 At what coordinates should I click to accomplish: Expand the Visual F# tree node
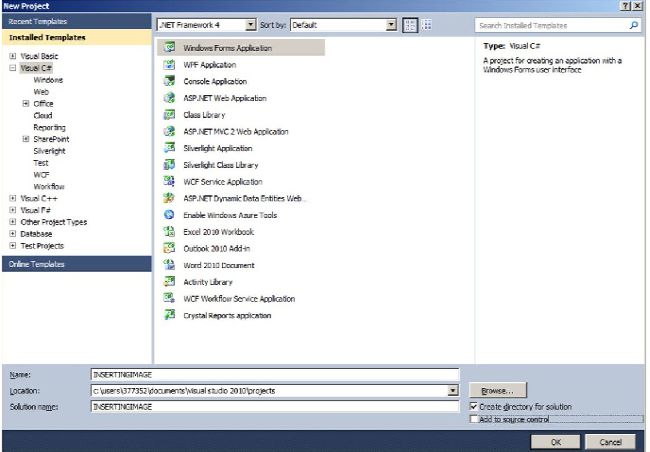coord(13,210)
